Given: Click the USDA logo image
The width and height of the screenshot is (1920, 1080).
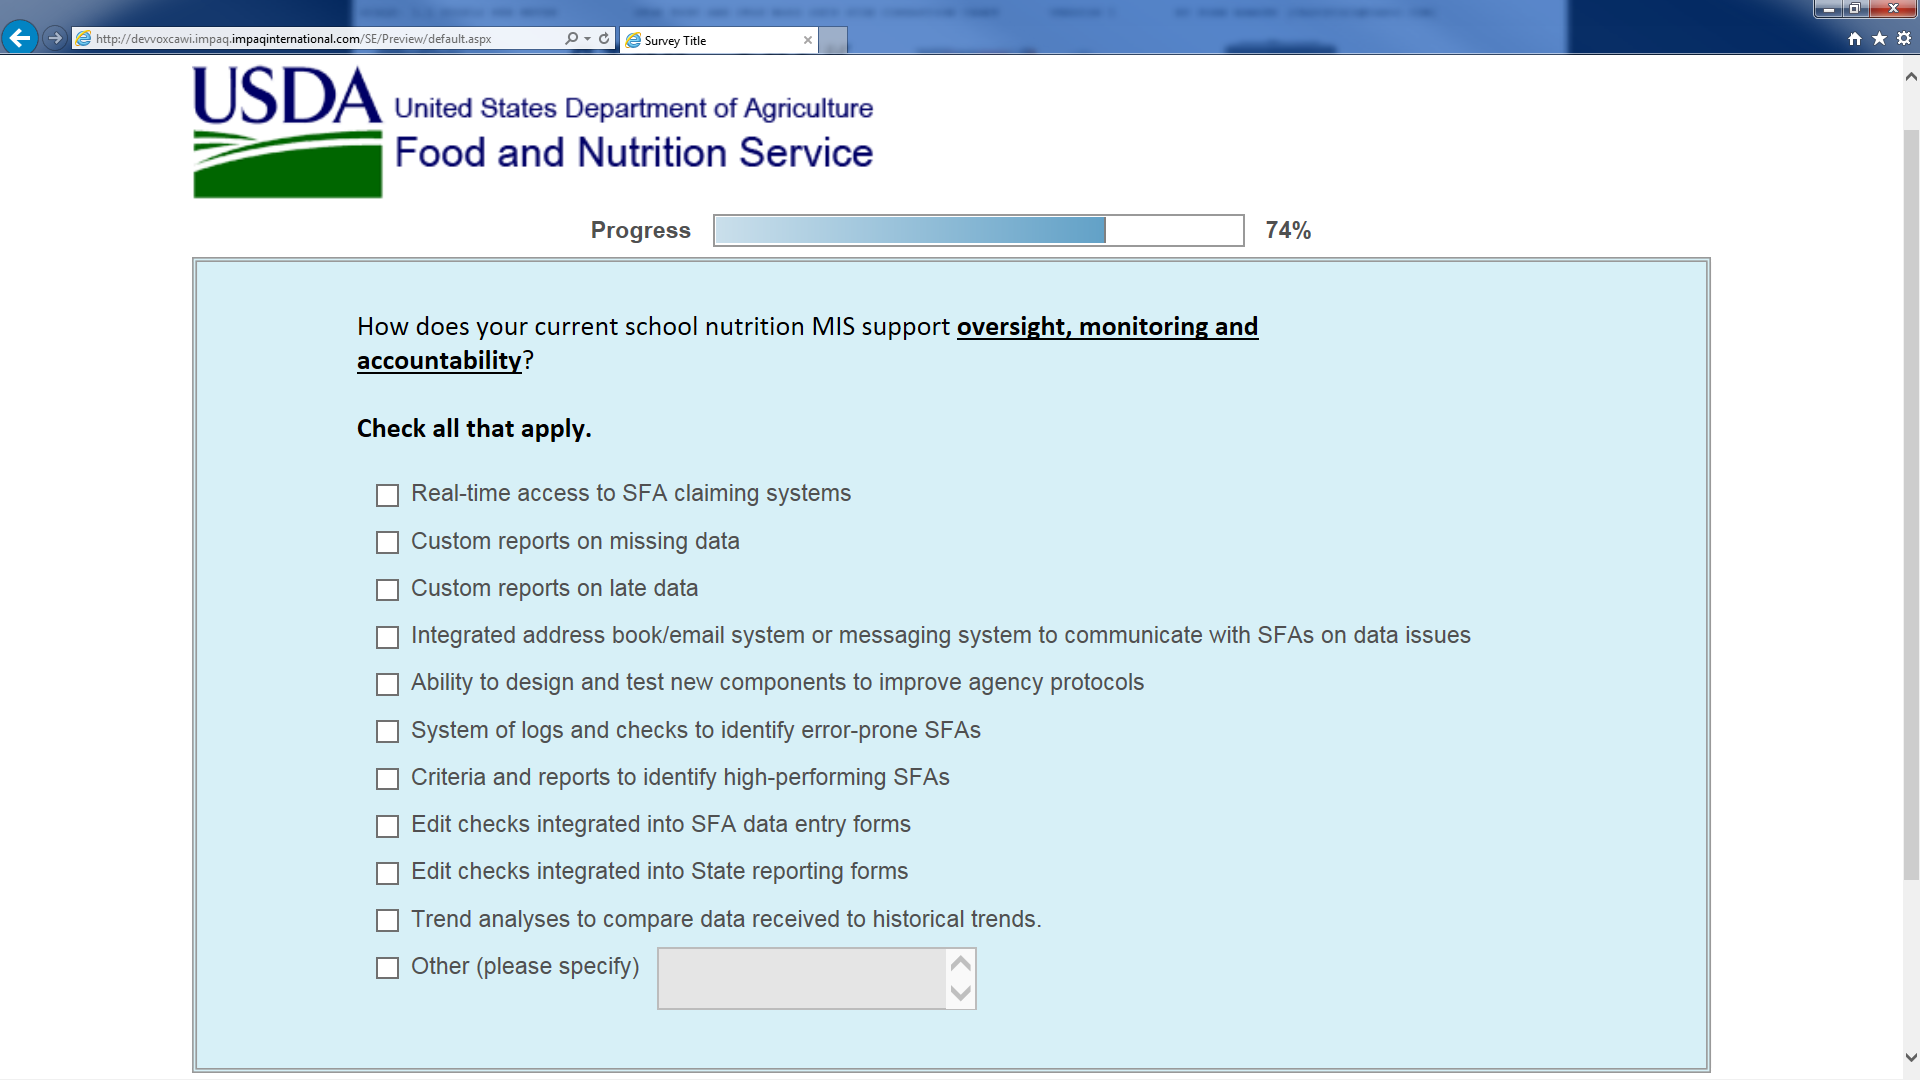Looking at the screenshot, I should pyautogui.click(x=287, y=131).
